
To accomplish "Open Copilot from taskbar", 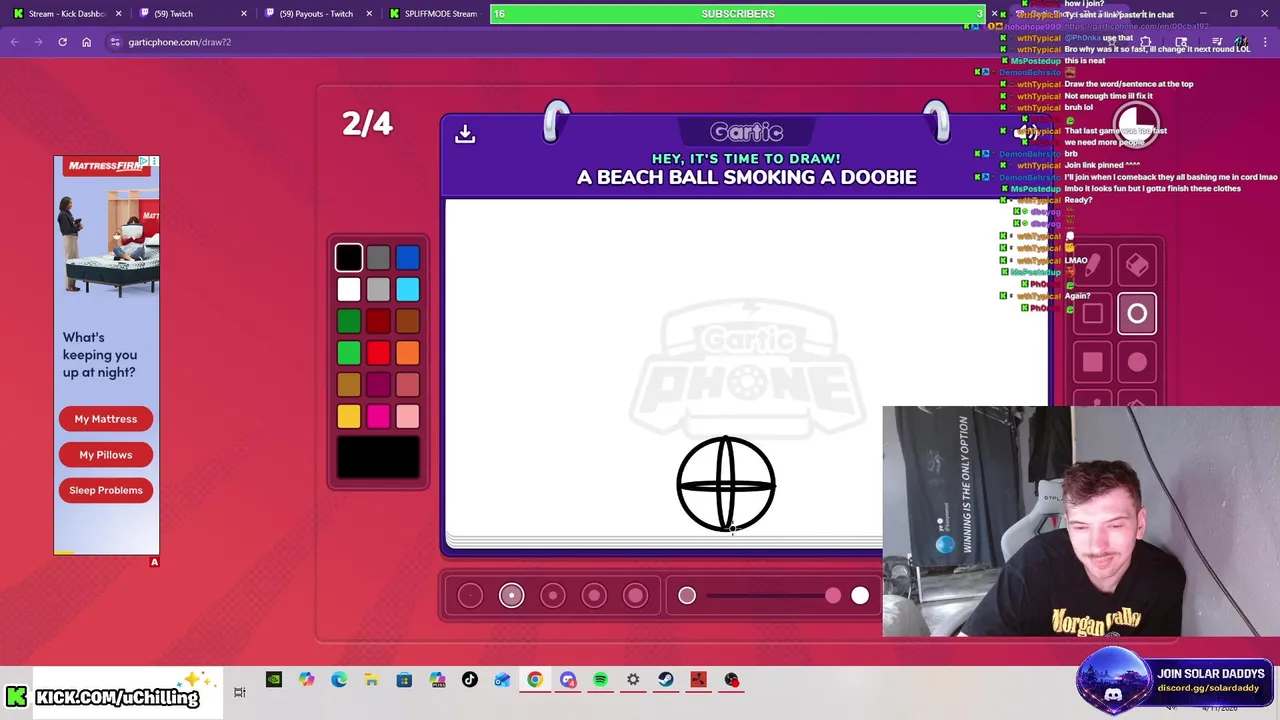I will coord(306,680).
